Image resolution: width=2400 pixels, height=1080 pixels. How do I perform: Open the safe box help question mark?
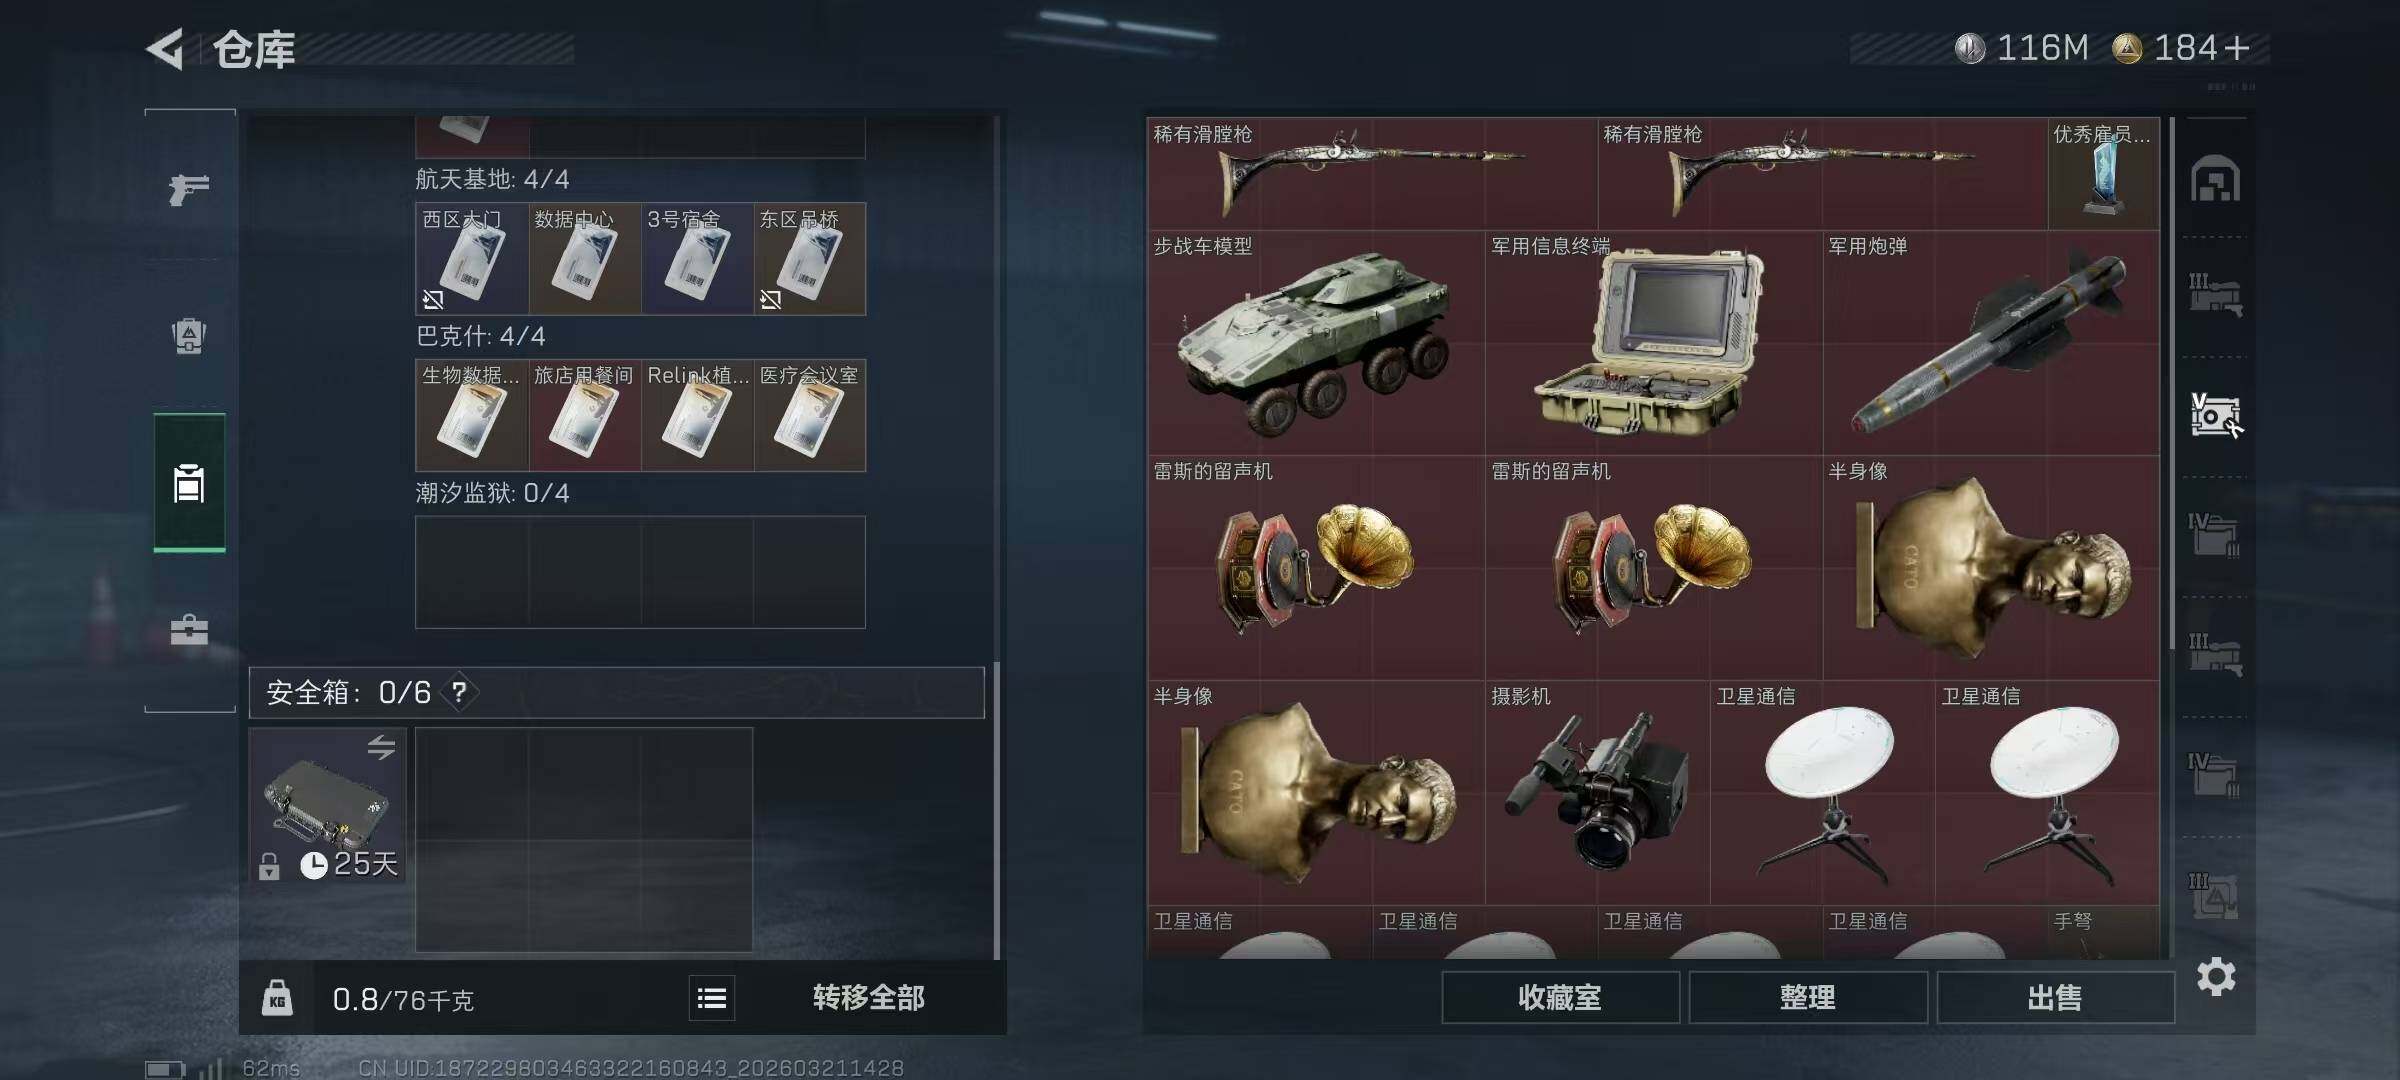coord(459,692)
